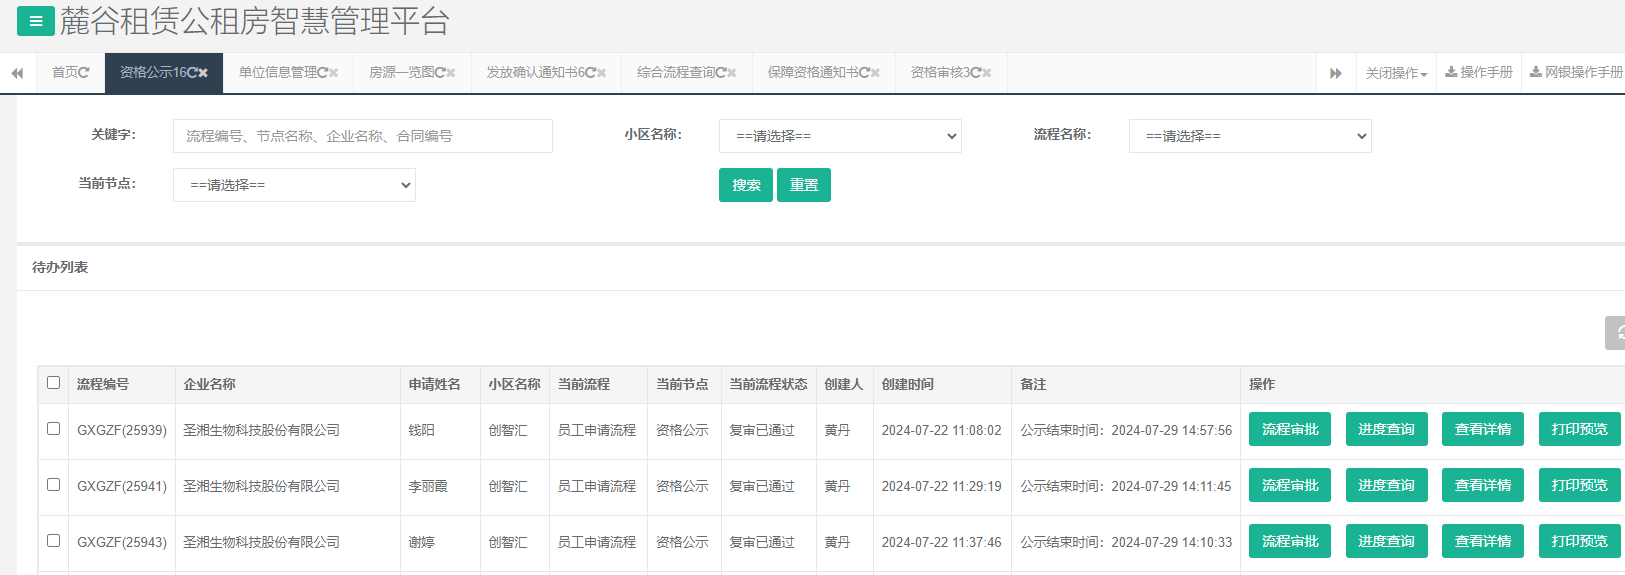Click applicant name 谢婷
The image size is (1625, 575).
pyautogui.click(x=421, y=542)
